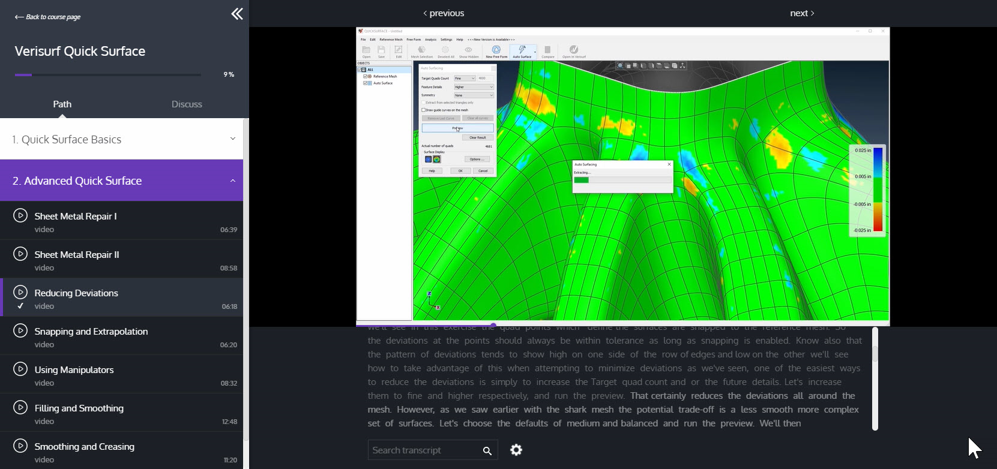Open the Filling and Smoothing lesson
Image resolution: width=997 pixels, height=469 pixels.
coord(121,413)
